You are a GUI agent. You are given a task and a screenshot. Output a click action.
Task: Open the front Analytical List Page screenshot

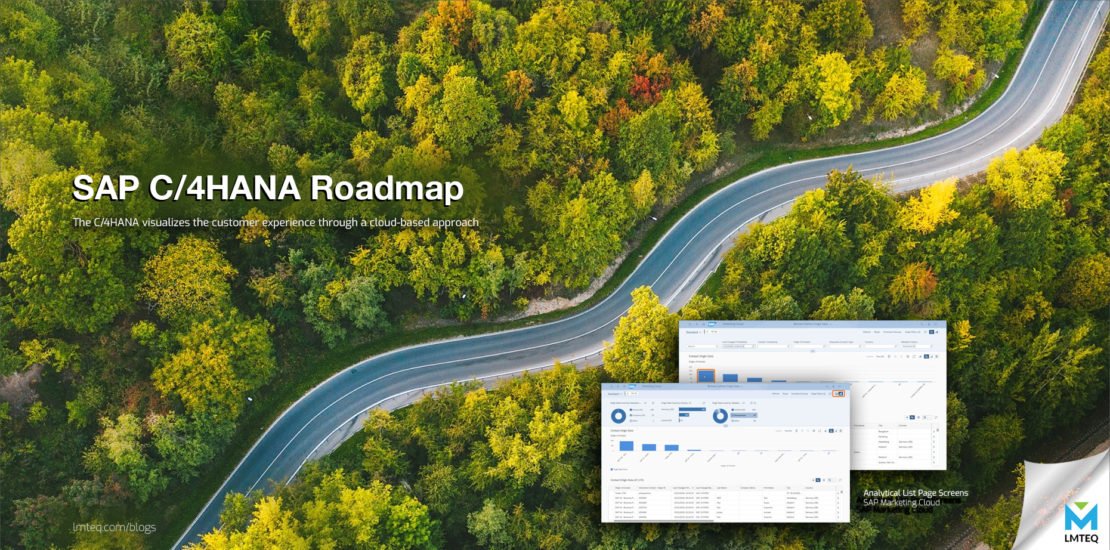(726, 453)
